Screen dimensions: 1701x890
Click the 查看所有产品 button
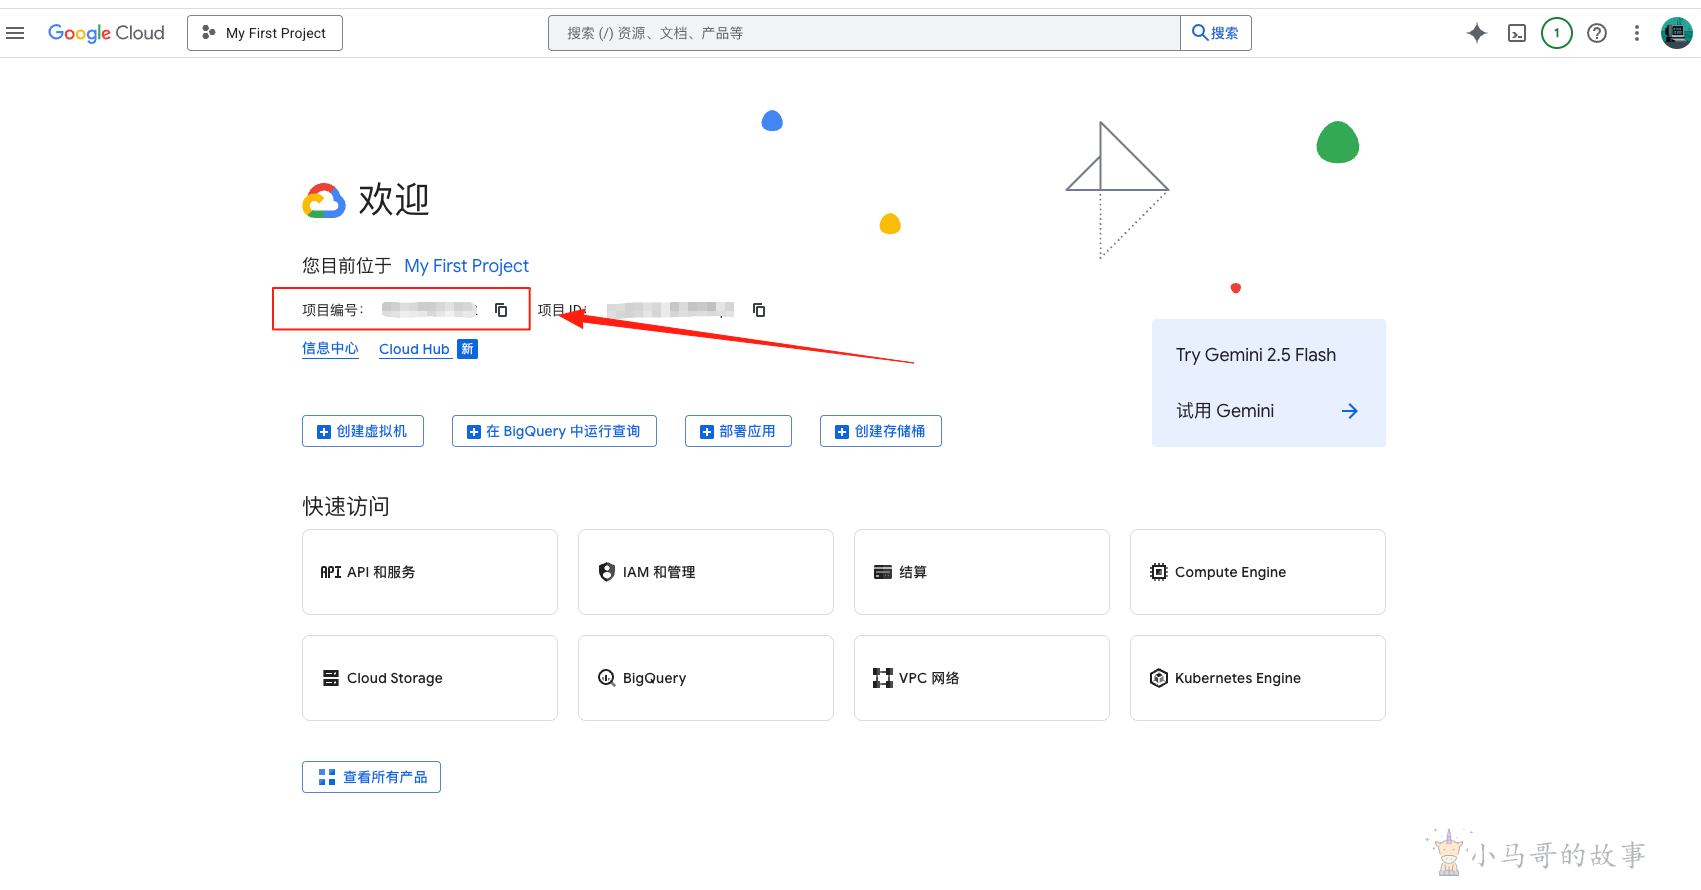pyautogui.click(x=371, y=777)
